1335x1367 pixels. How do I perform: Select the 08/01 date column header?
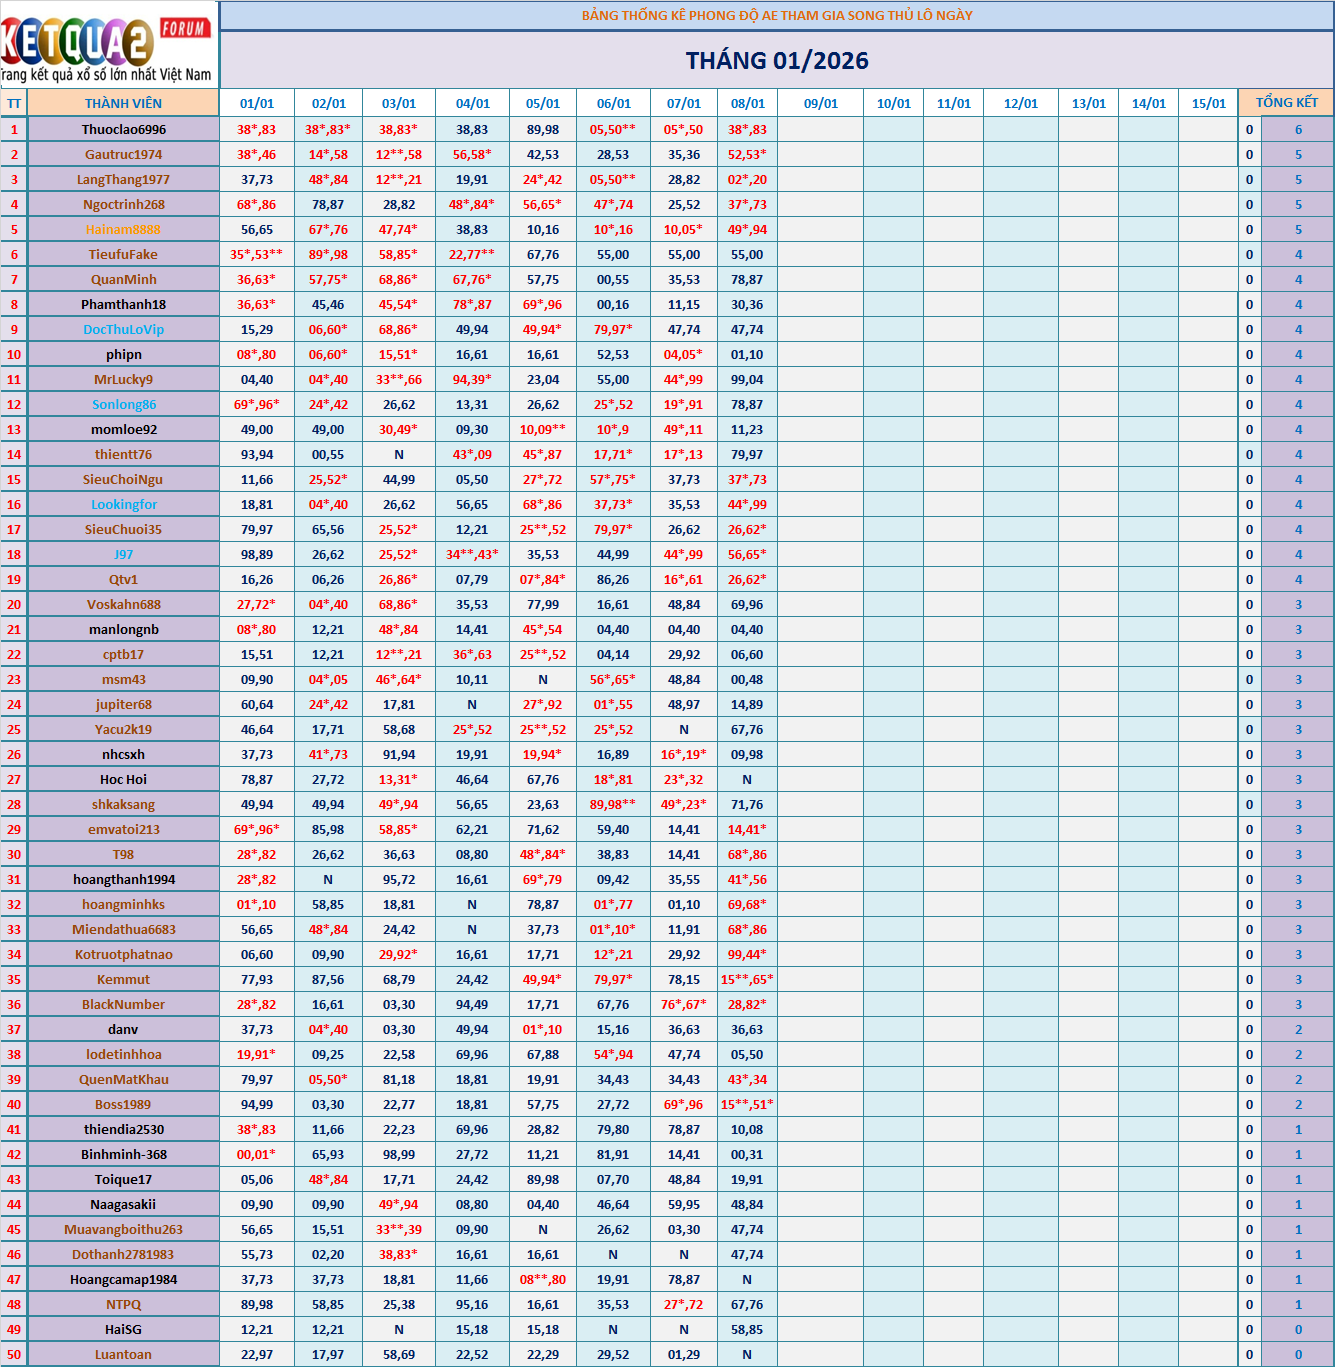pos(747,103)
